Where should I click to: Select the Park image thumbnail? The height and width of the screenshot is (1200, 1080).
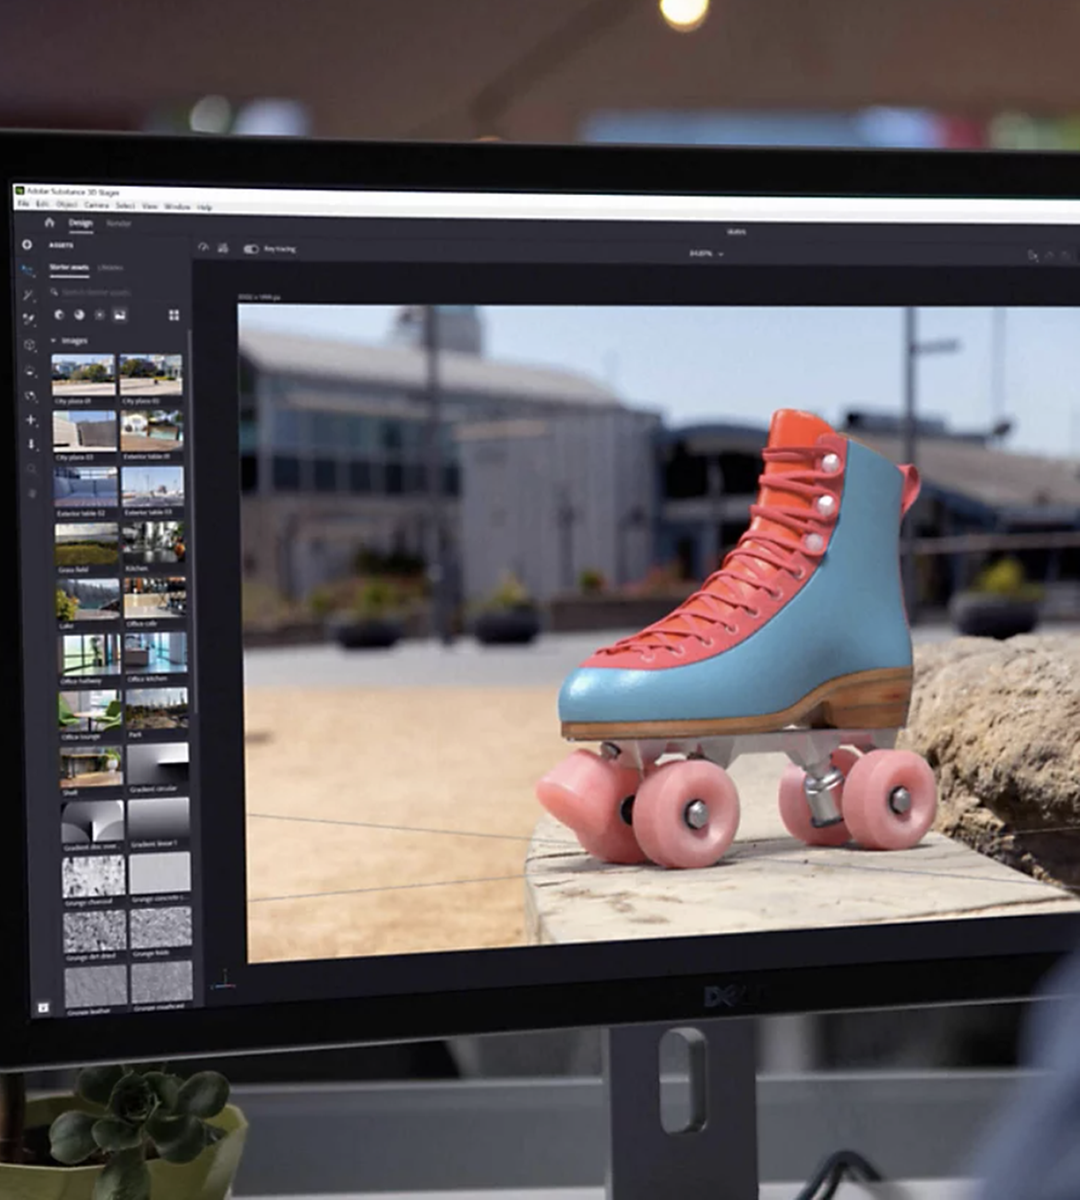157,709
